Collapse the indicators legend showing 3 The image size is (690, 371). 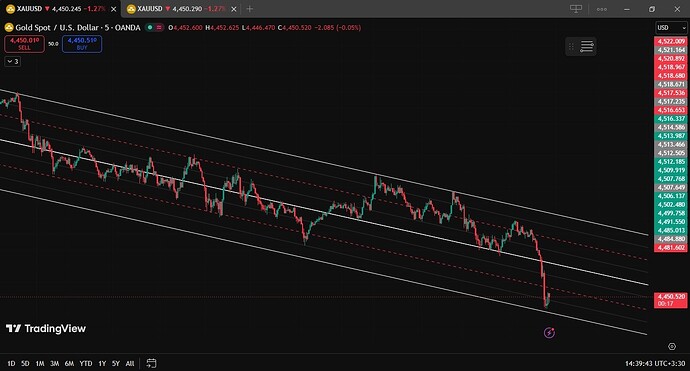[13, 61]
